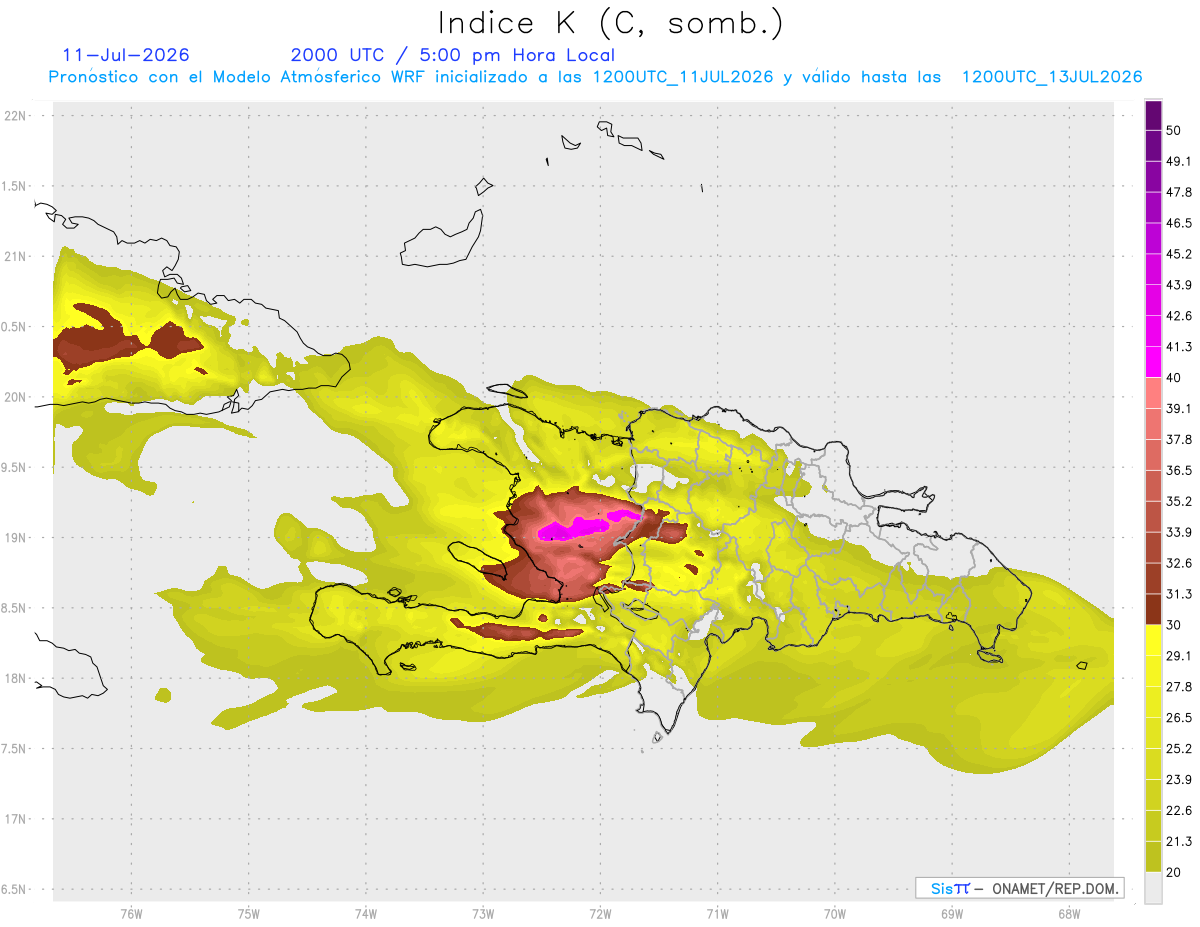
Task: Pick the dark purple top colorbar segment
Action: [1153, 115]
